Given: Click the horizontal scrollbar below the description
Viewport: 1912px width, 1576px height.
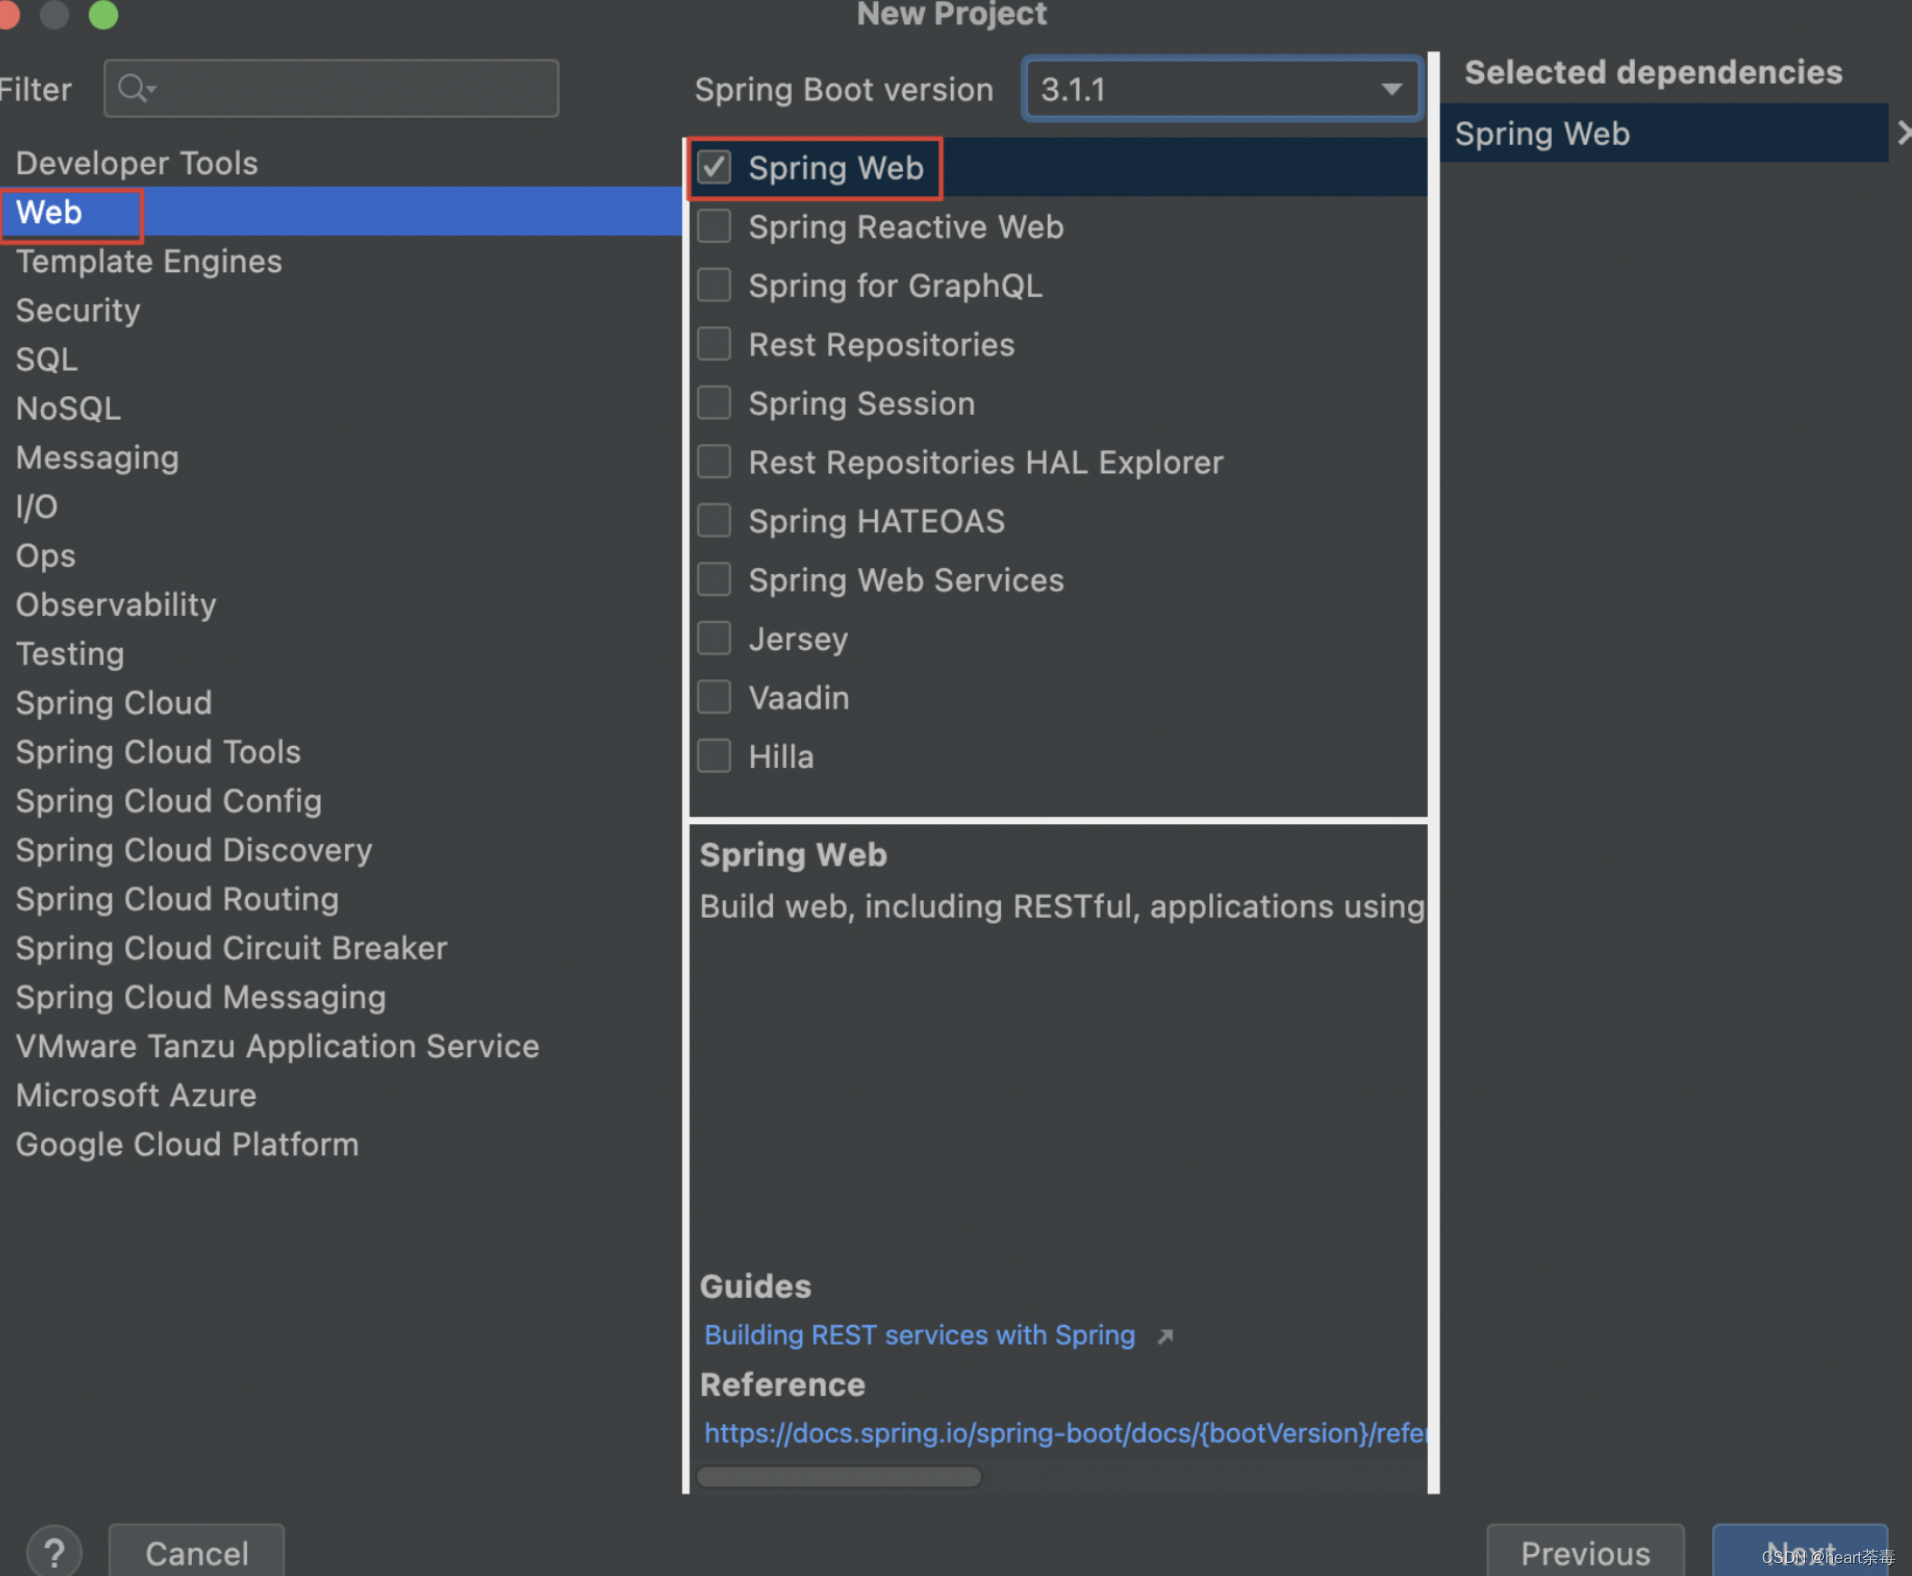Looking at the screenshot, I should click(839, 1477).
